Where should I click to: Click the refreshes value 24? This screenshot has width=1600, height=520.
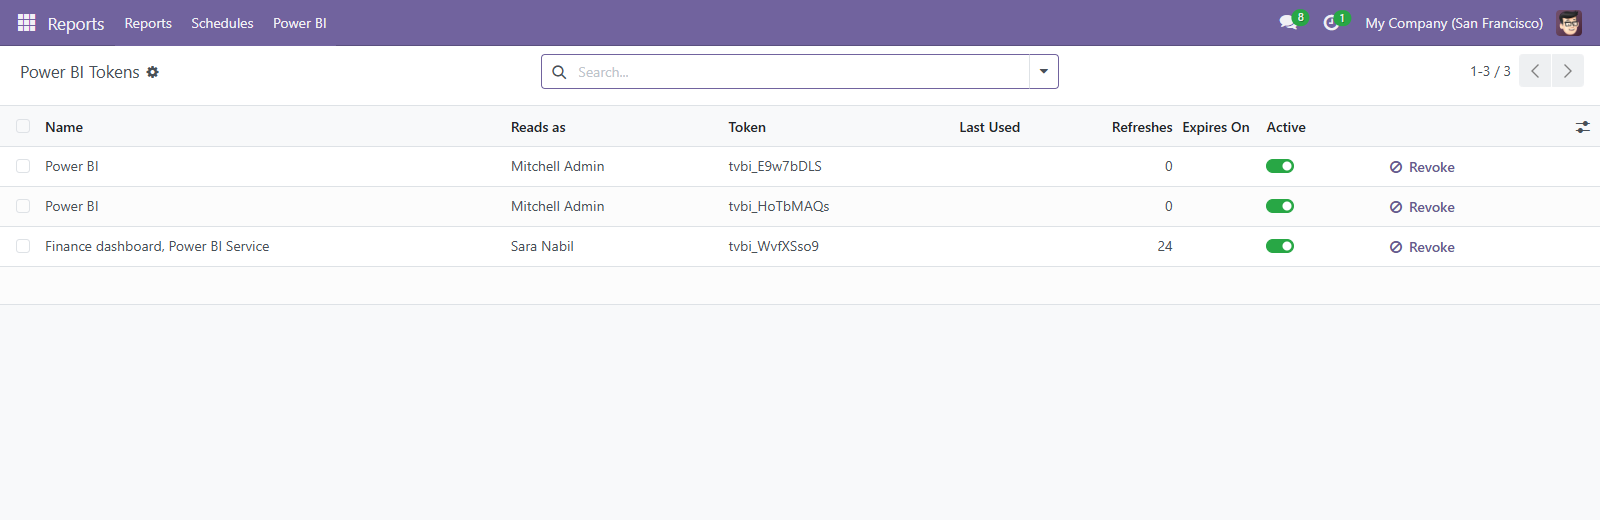point(1165,246)
